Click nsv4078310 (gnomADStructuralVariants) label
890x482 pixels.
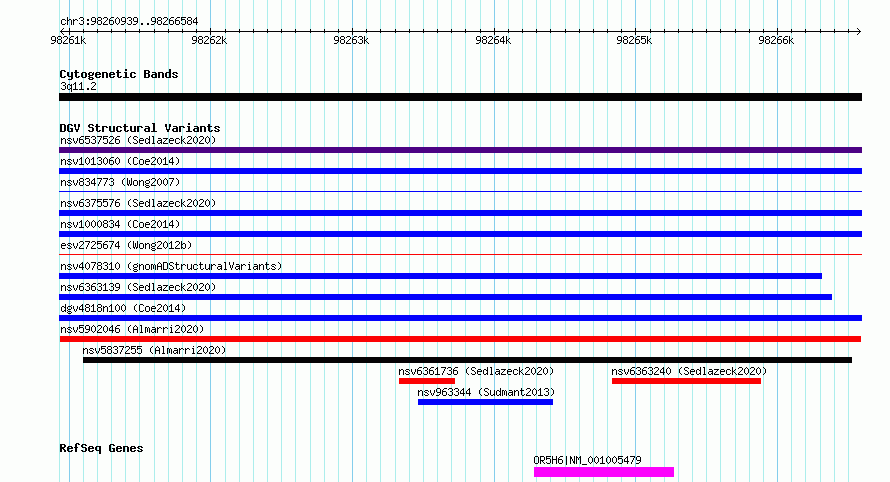point(171,266)
